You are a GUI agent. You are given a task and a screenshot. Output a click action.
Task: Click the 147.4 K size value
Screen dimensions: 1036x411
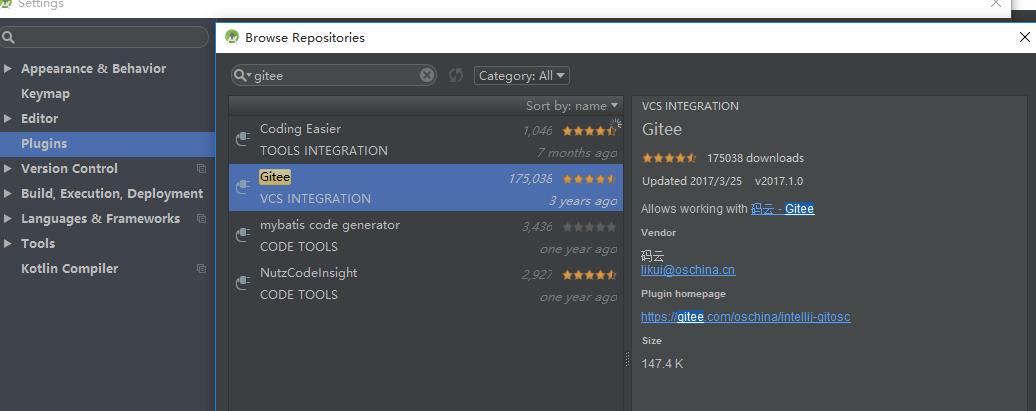point(662,364)
